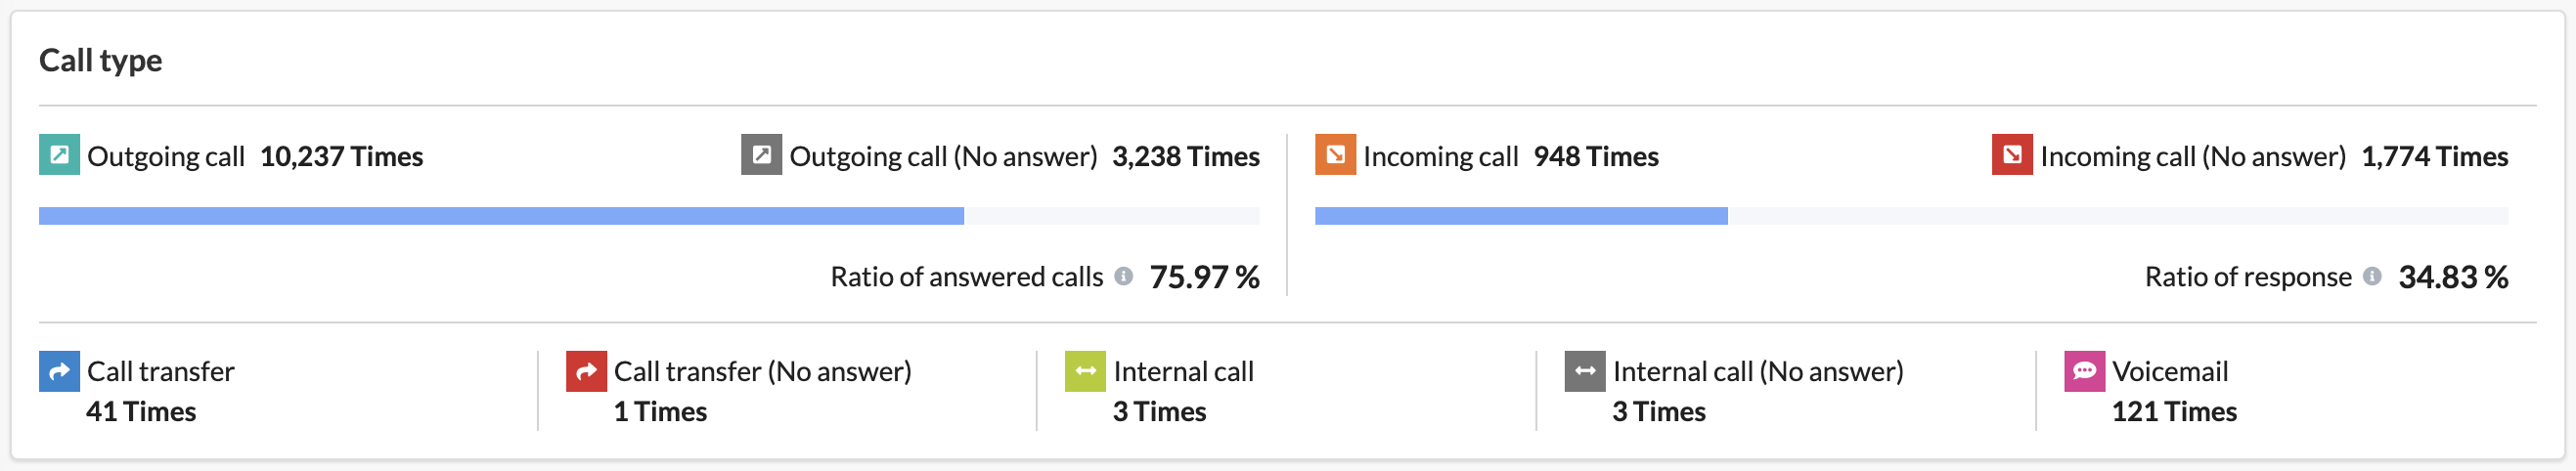Click info icon beside Ratio of response

[2372, 276]
